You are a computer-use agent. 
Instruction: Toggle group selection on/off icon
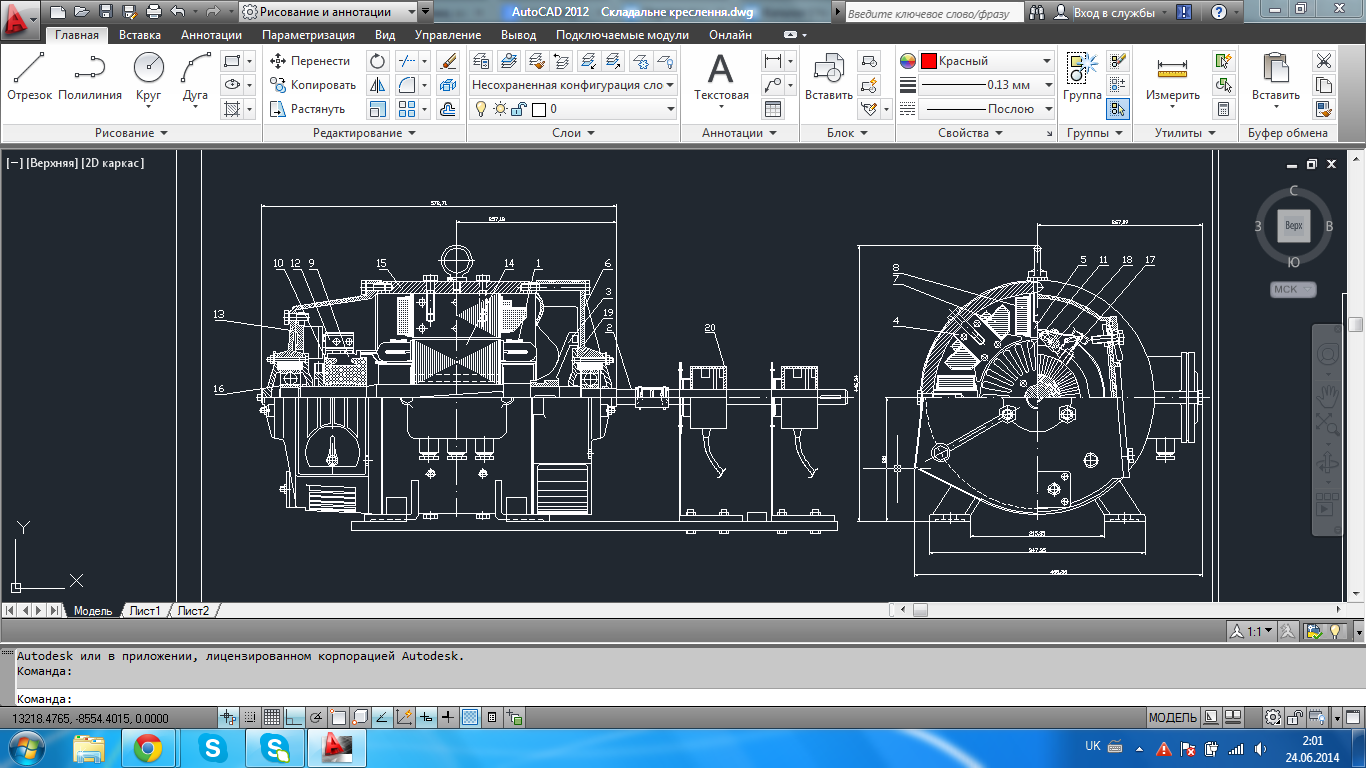(x=1118, y=109)
